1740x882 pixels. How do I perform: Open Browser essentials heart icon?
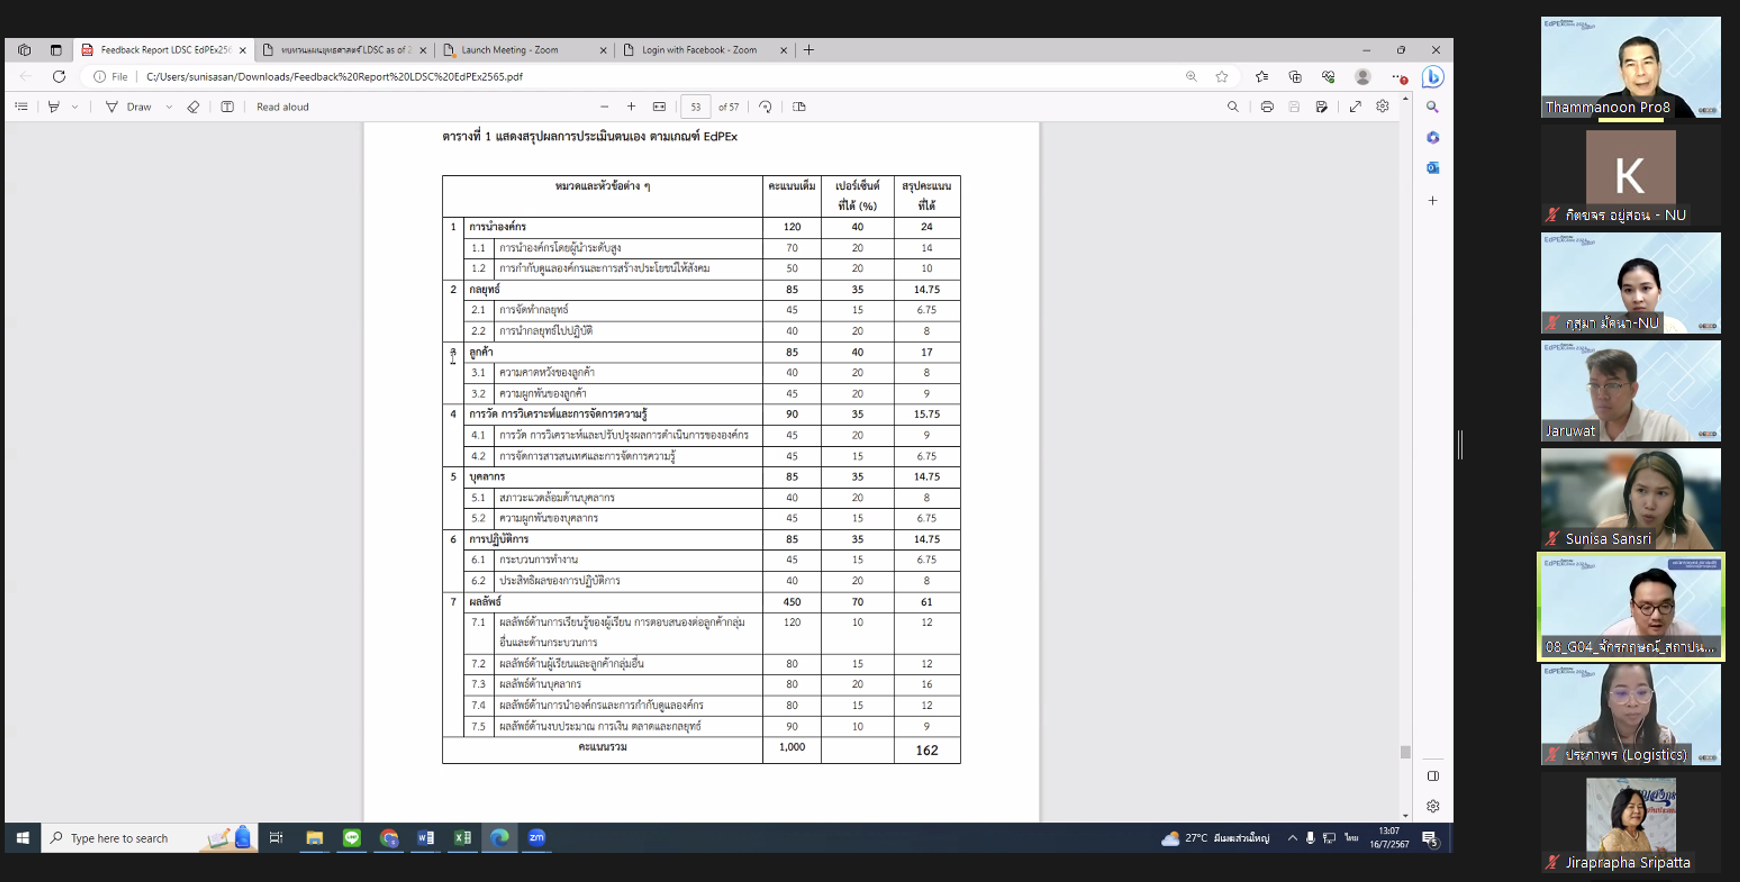coord(1328,77)
